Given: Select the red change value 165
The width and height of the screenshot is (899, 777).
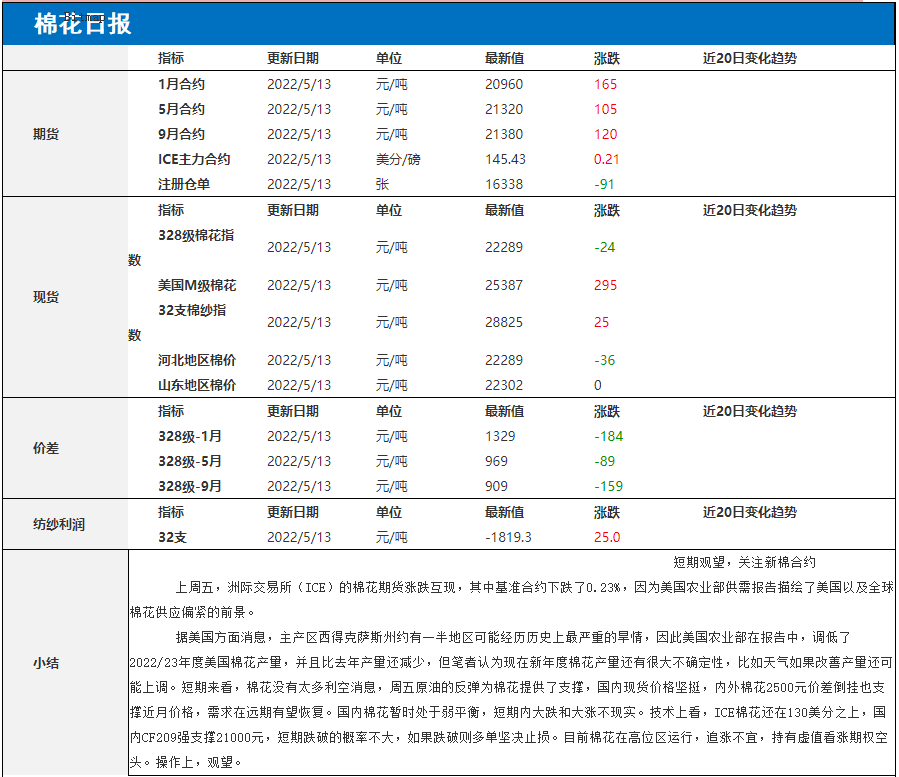Looking at the screenshot, I should 605,84.
